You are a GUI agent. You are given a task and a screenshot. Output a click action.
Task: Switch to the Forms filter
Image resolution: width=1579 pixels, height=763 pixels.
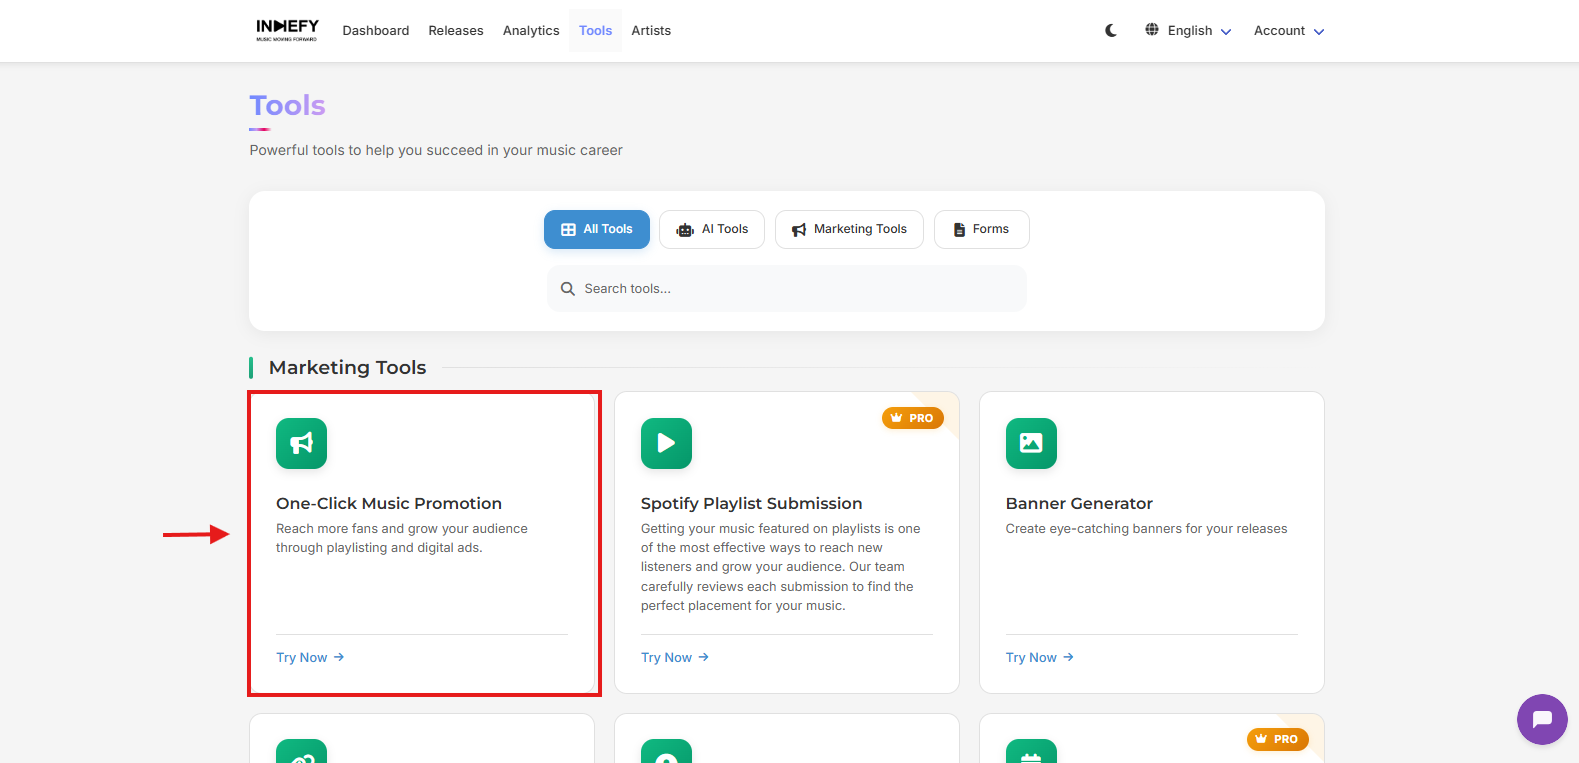click(981, 229)
